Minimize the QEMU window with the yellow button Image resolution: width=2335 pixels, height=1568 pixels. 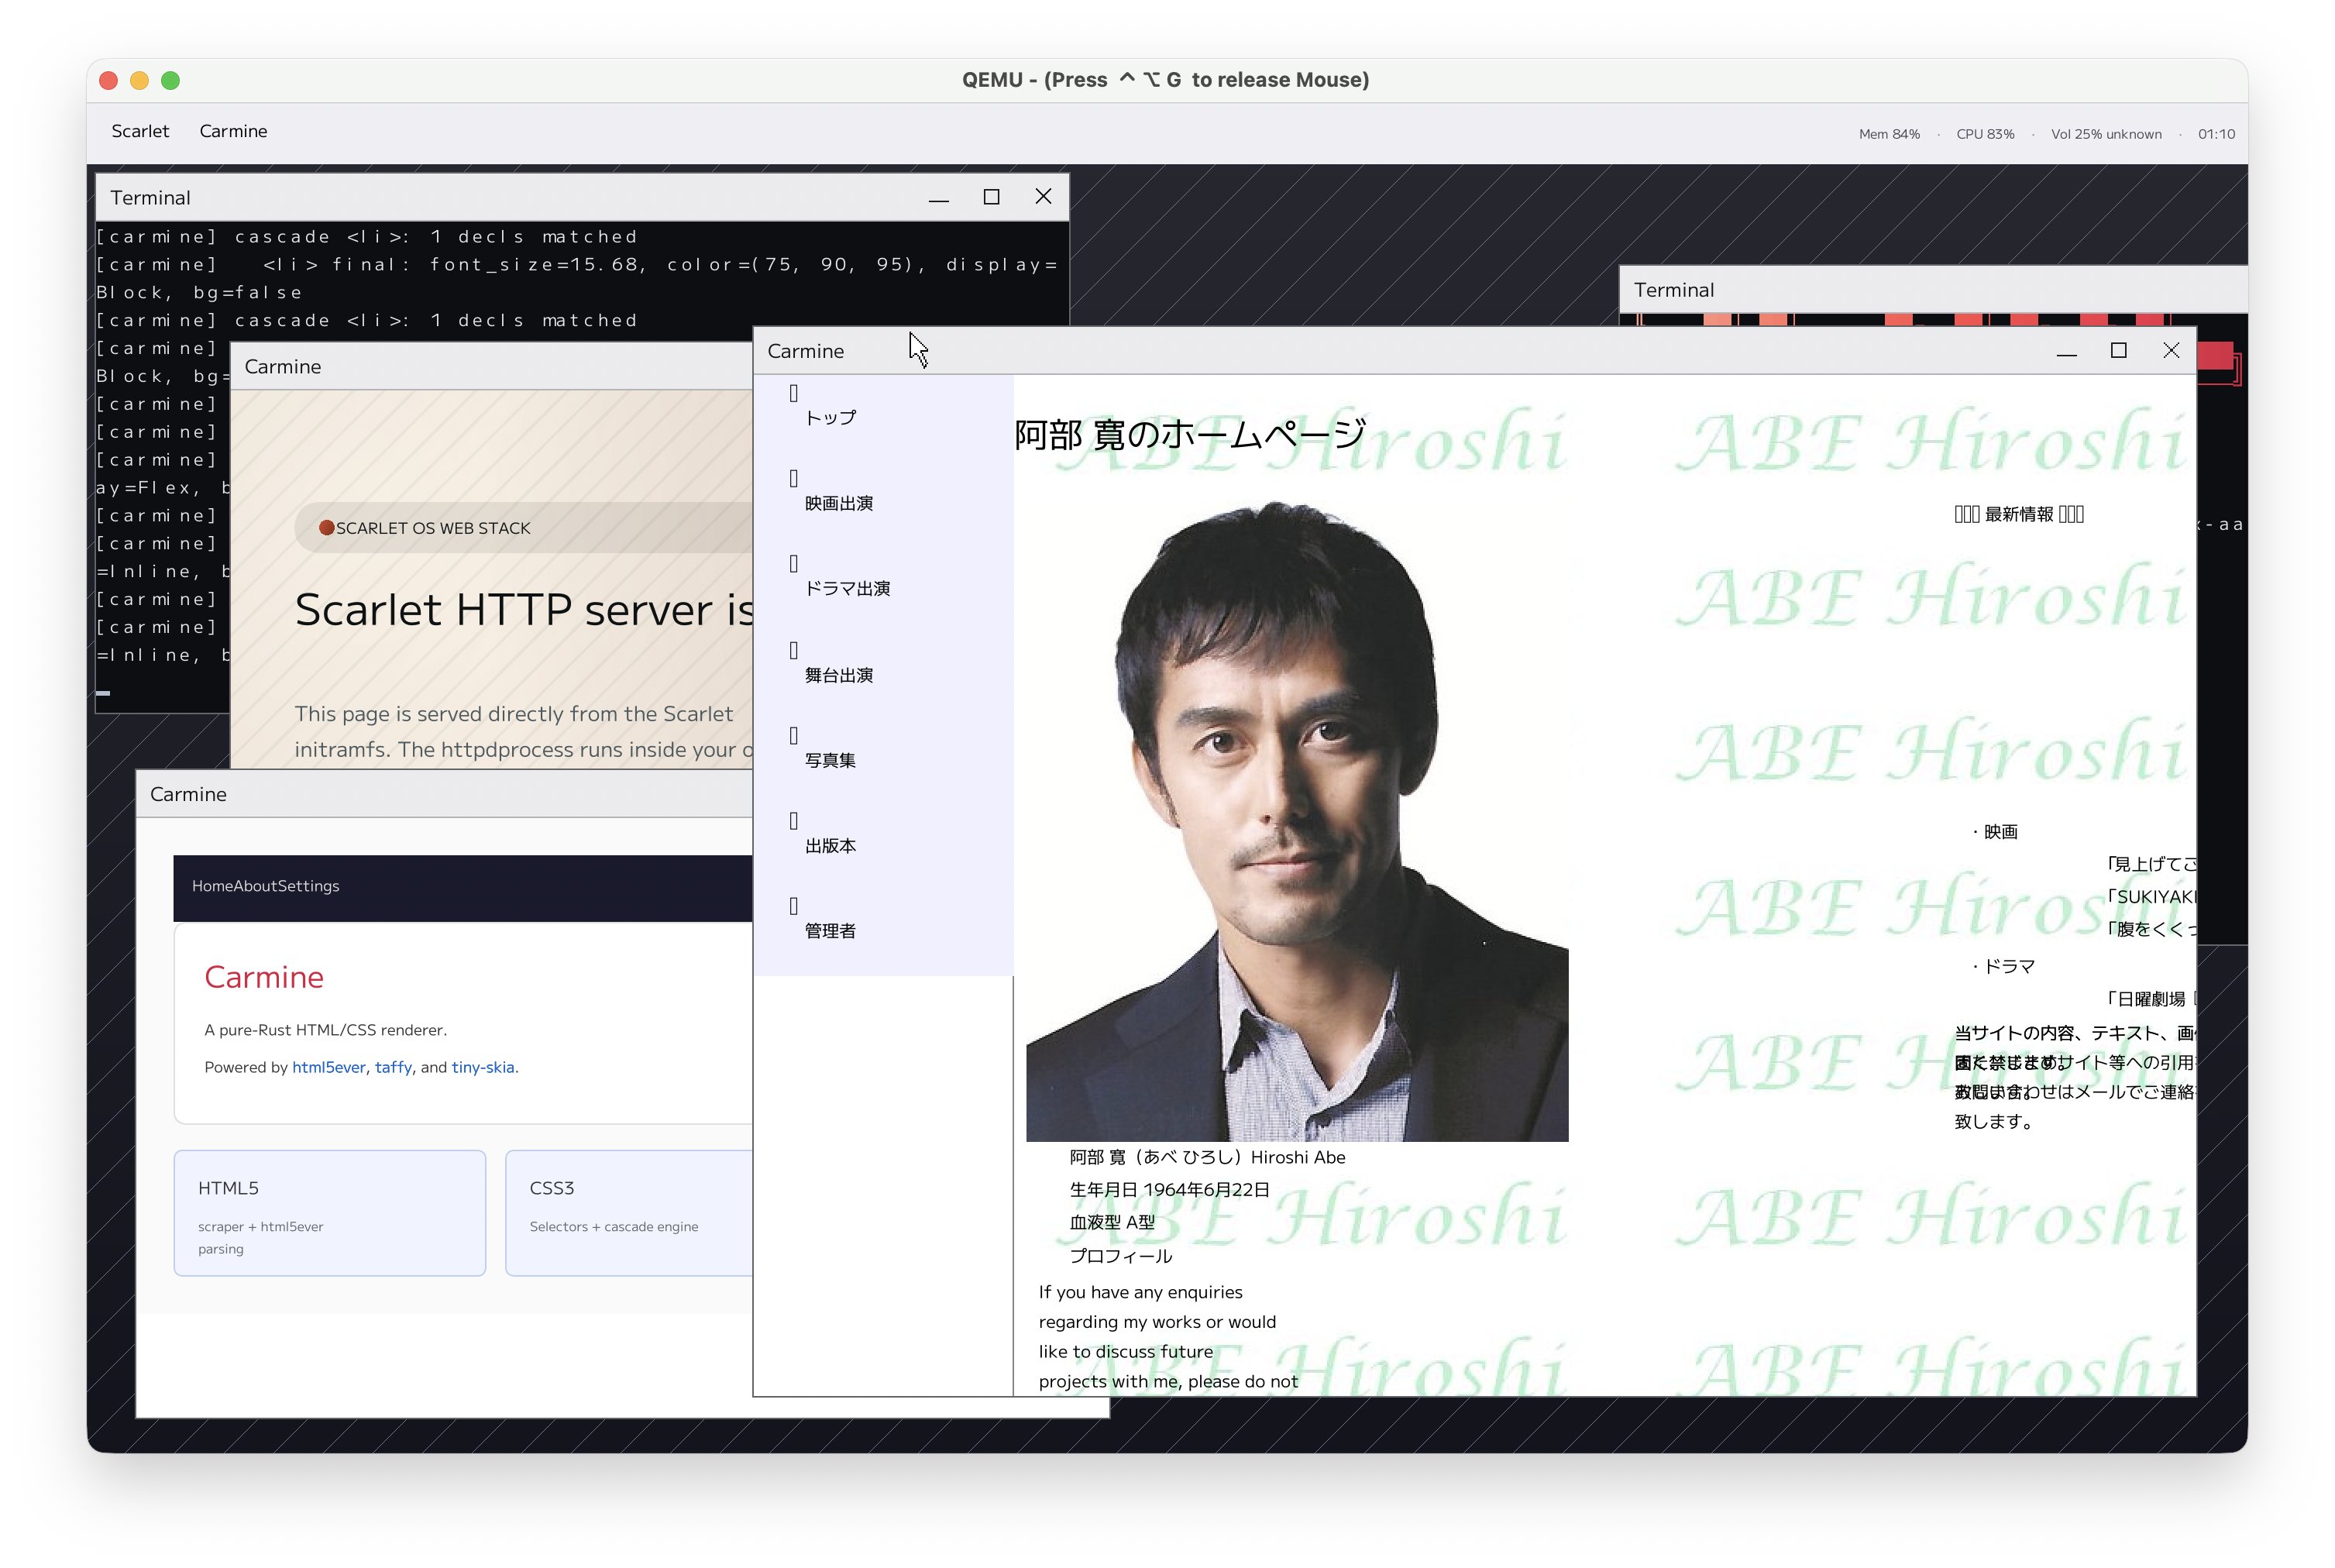point(140,80)
